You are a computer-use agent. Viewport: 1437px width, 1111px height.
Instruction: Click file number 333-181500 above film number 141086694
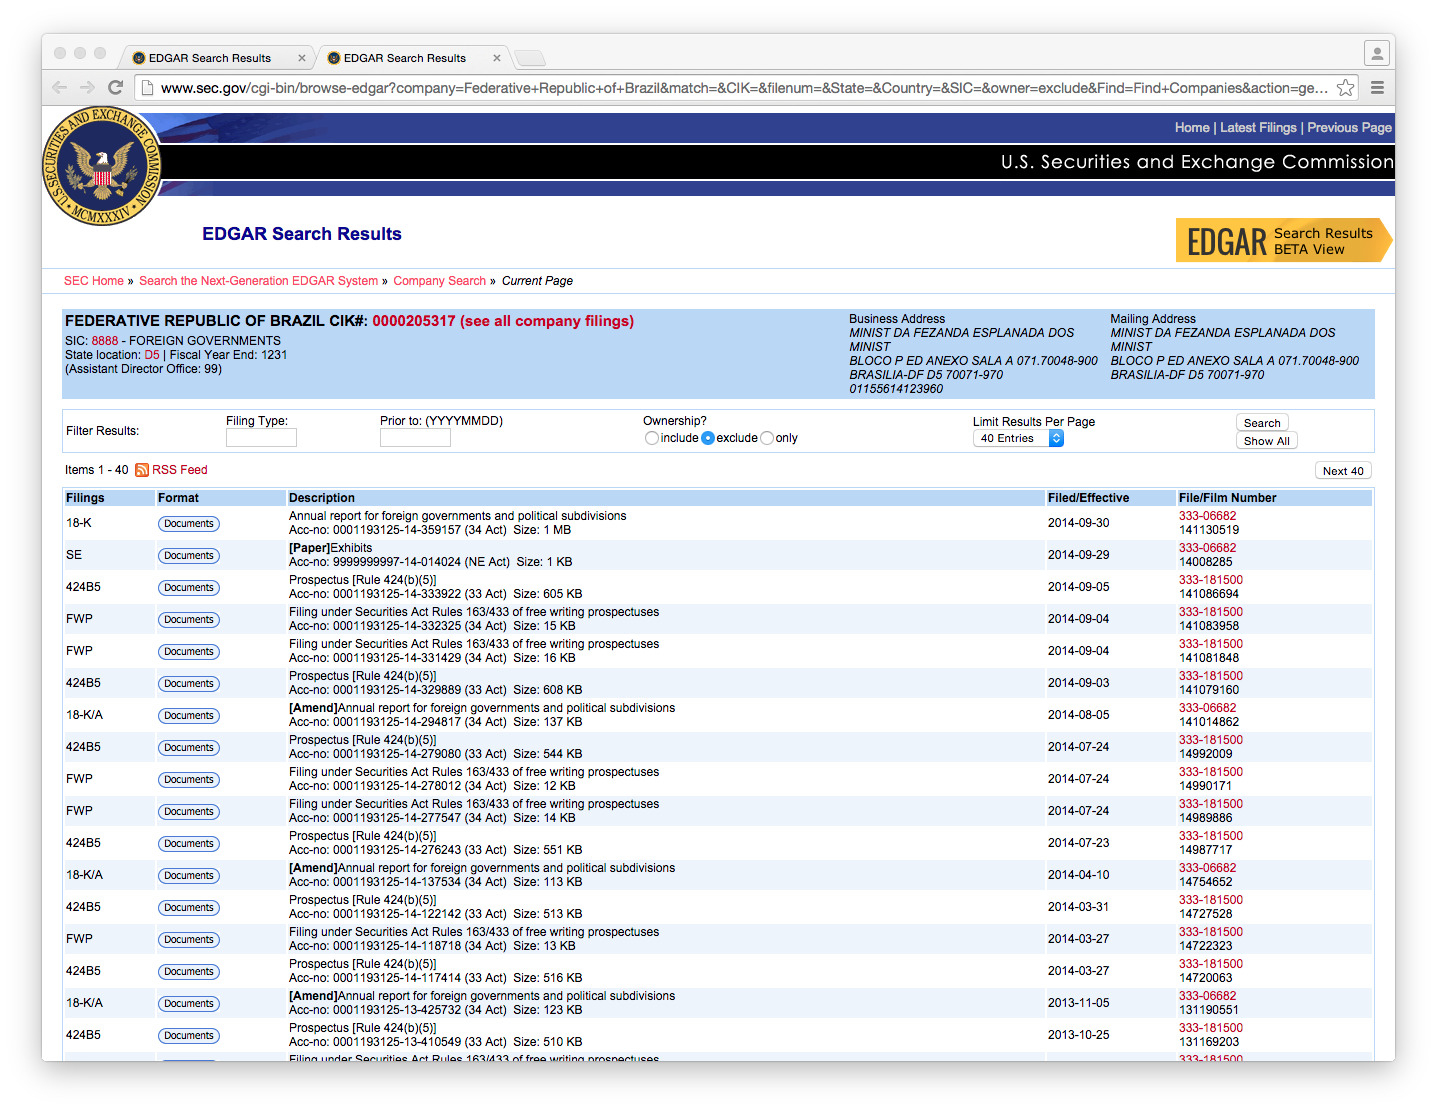[1210, 580]
